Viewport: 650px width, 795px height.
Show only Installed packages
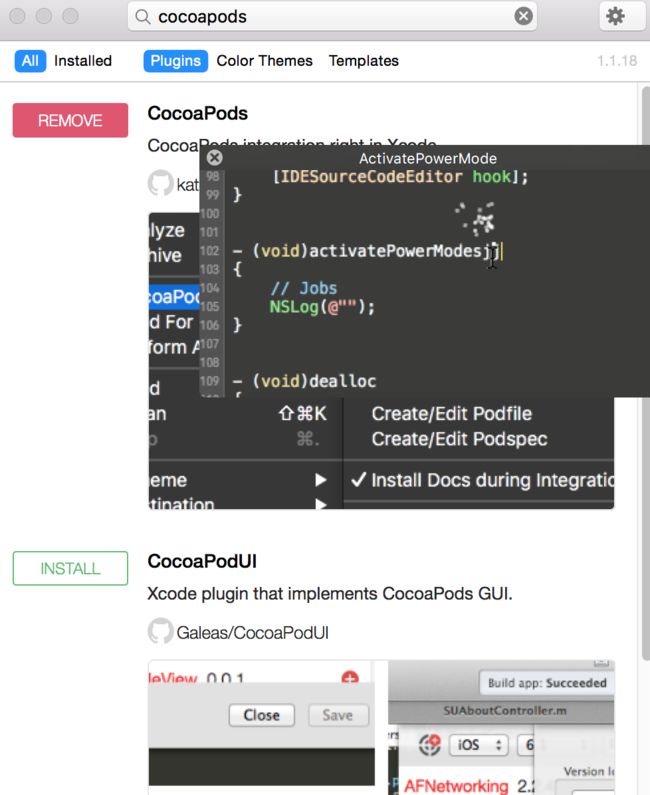(83, 61)
